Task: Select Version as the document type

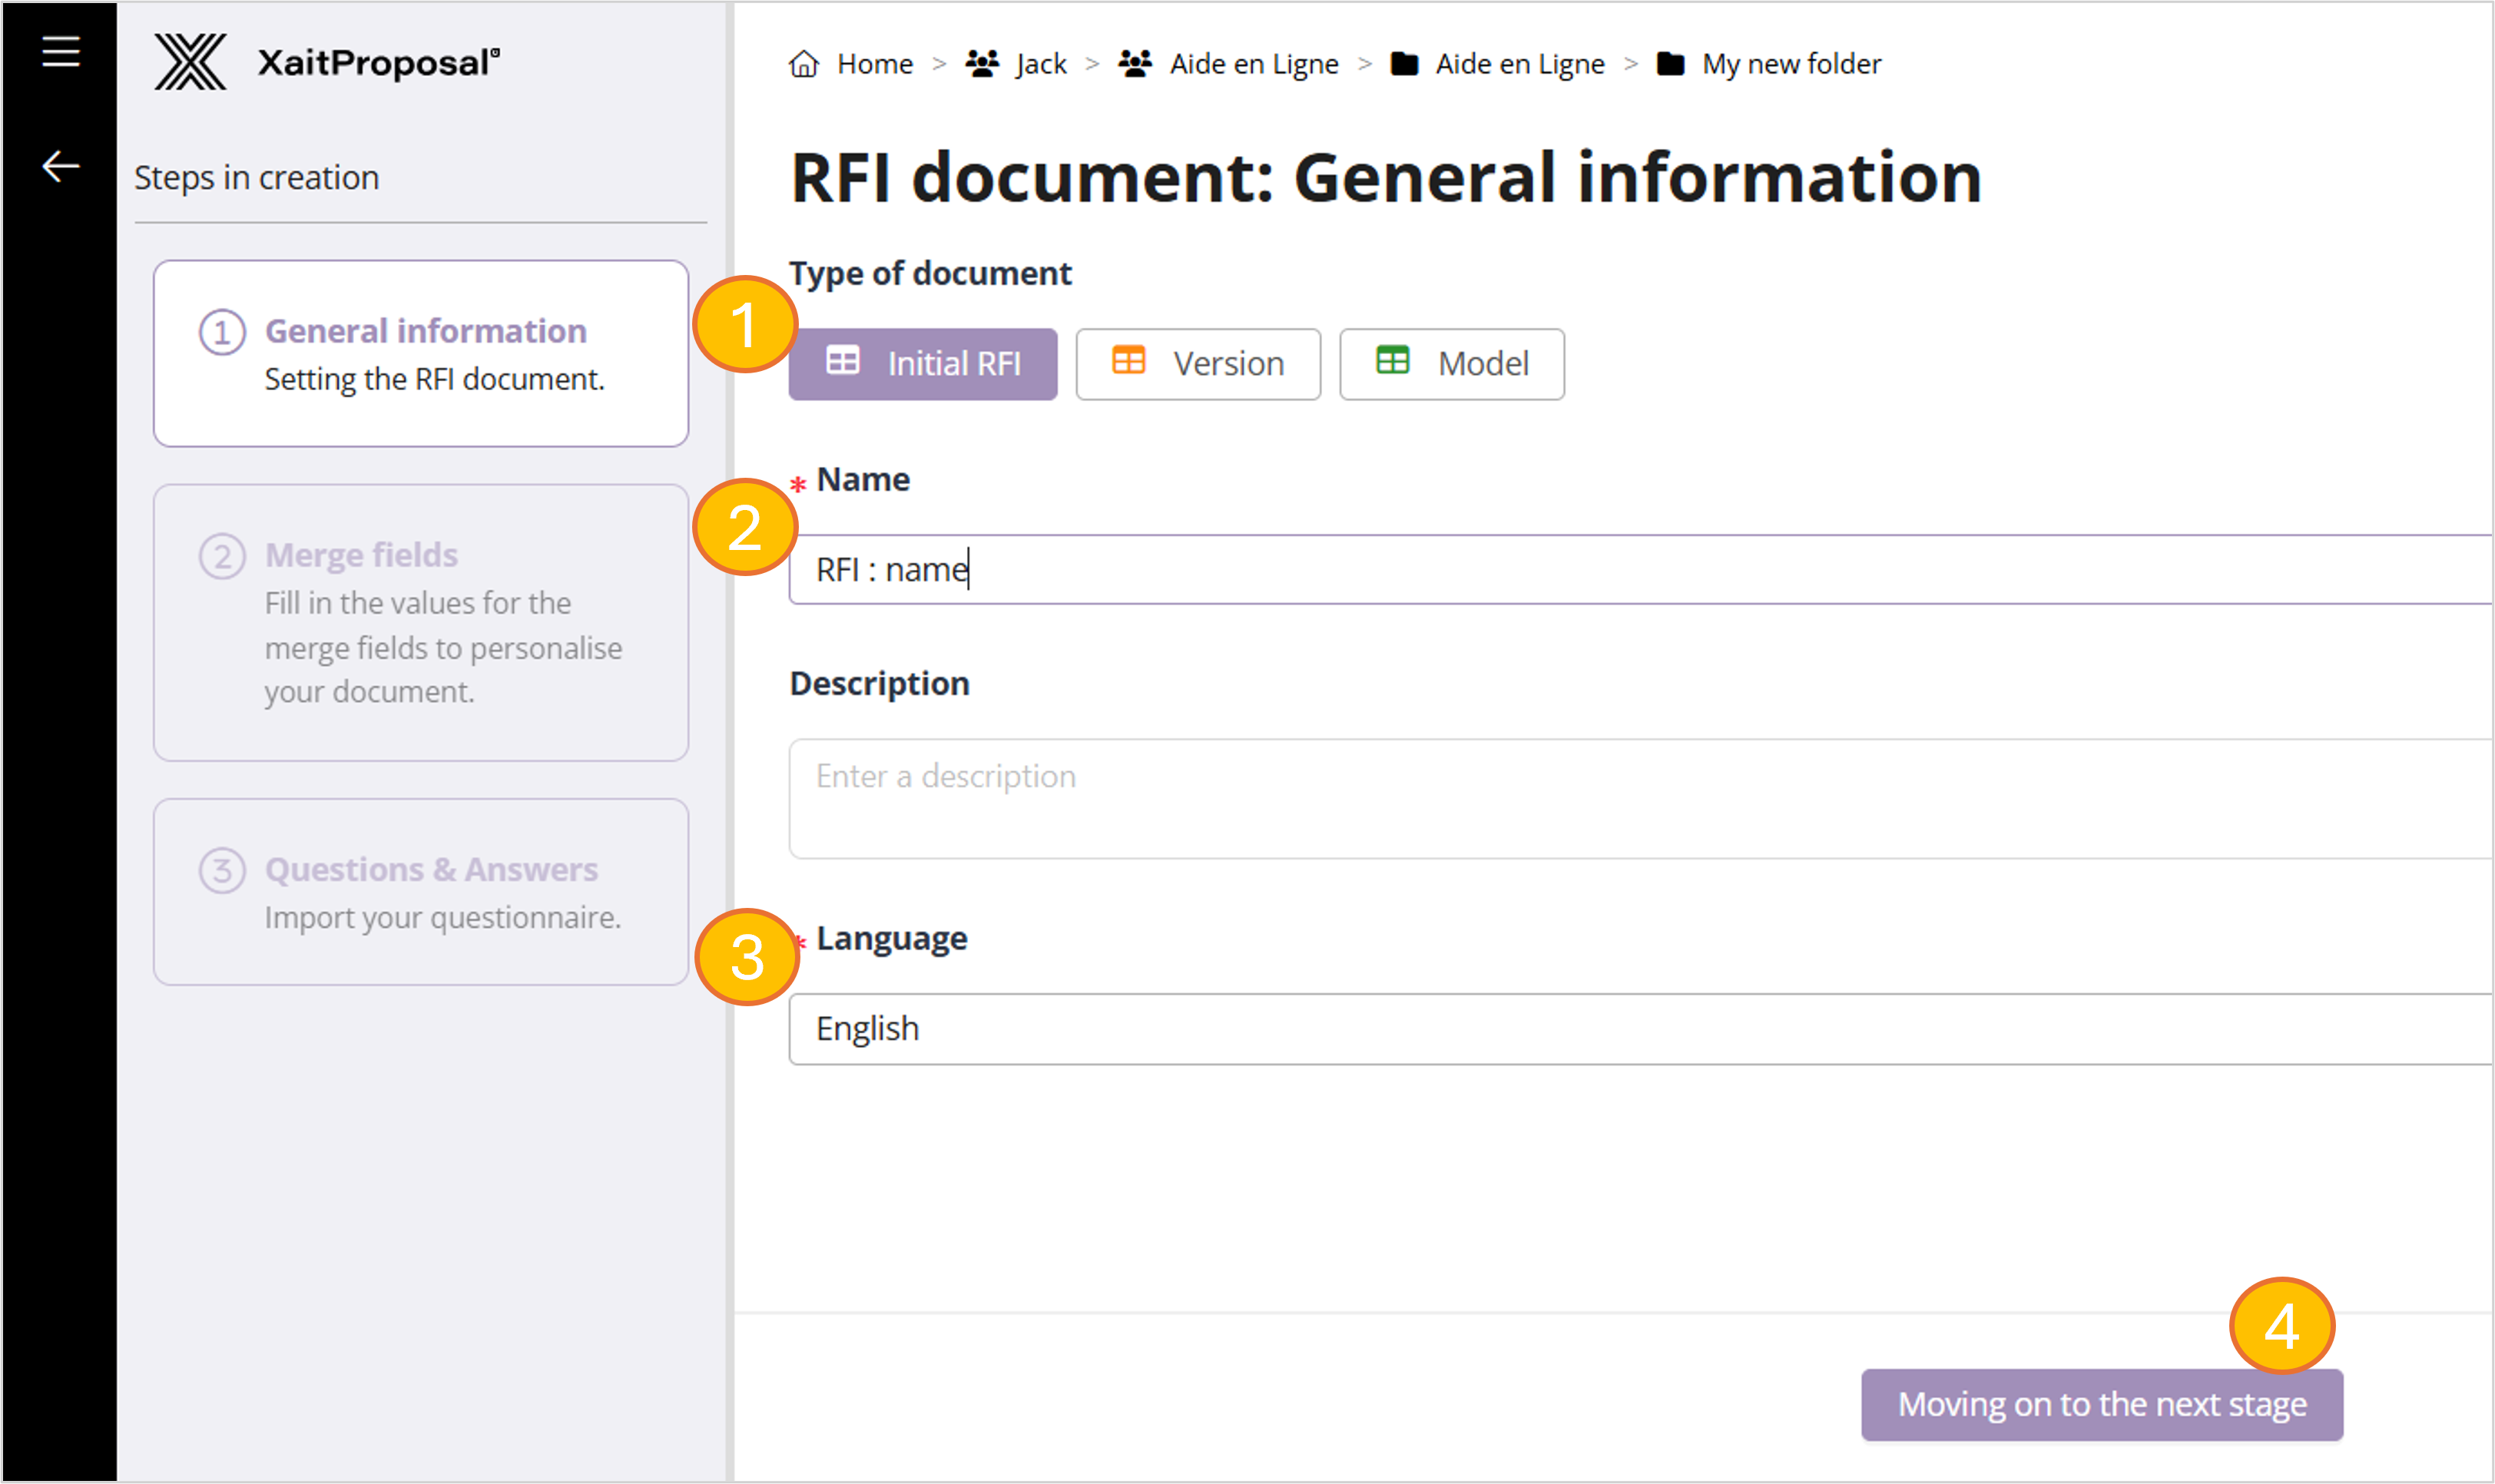Action: pos(1197,363)
